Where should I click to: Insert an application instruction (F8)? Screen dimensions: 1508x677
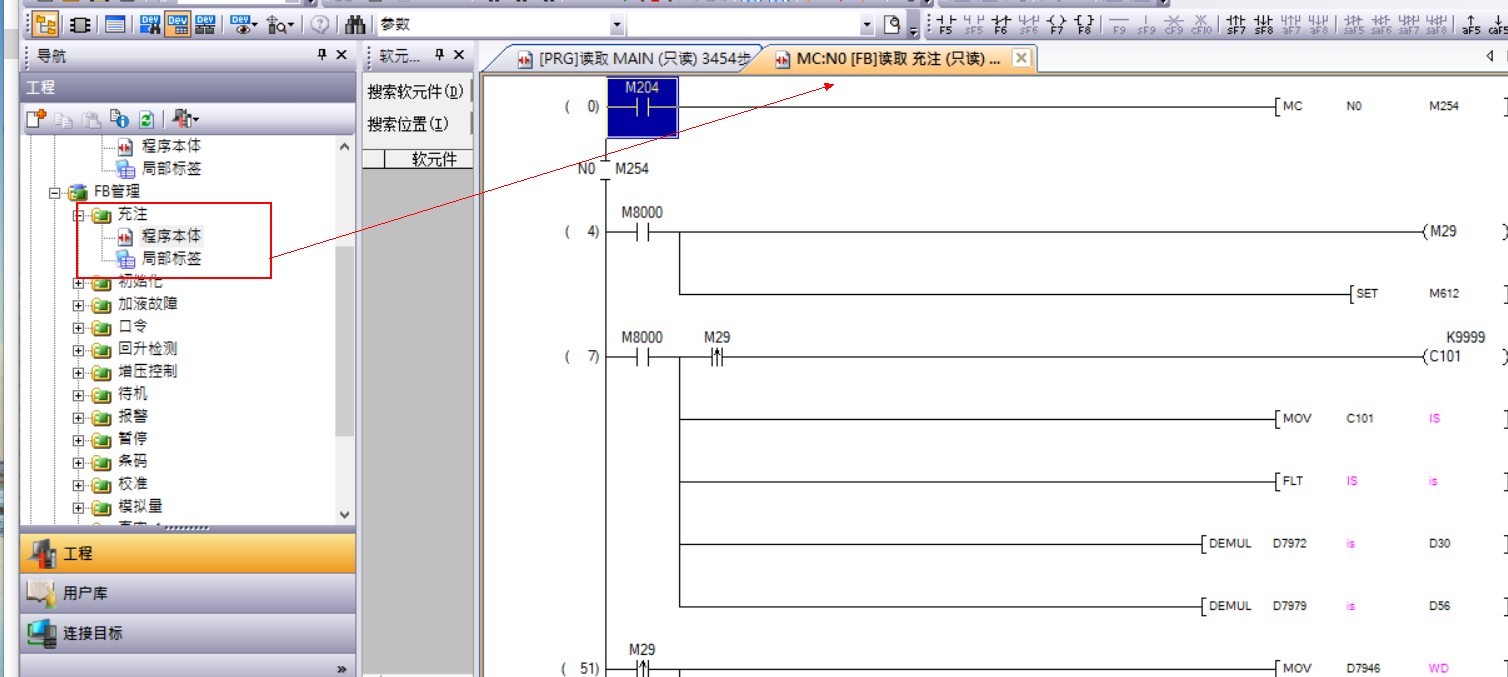1084,25
